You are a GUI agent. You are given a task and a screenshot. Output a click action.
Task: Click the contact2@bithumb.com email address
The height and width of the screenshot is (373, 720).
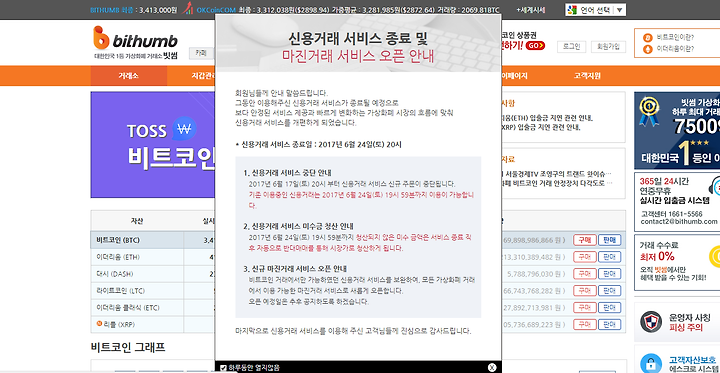point(679,221)
